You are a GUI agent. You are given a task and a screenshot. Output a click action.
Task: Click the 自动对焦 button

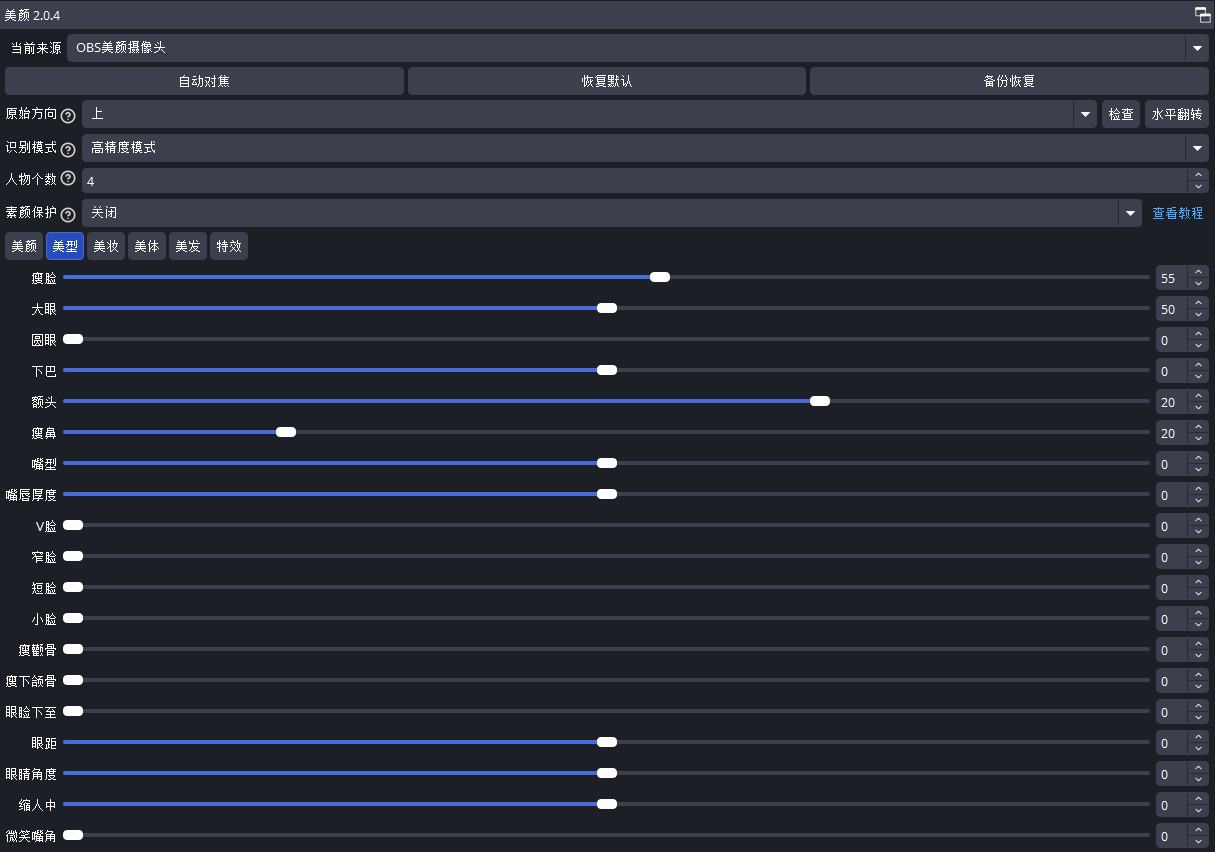pyautogui.click(x=204, y=82)
